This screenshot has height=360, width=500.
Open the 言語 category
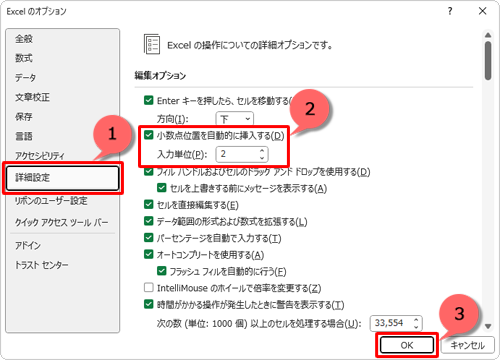(24, 136)
